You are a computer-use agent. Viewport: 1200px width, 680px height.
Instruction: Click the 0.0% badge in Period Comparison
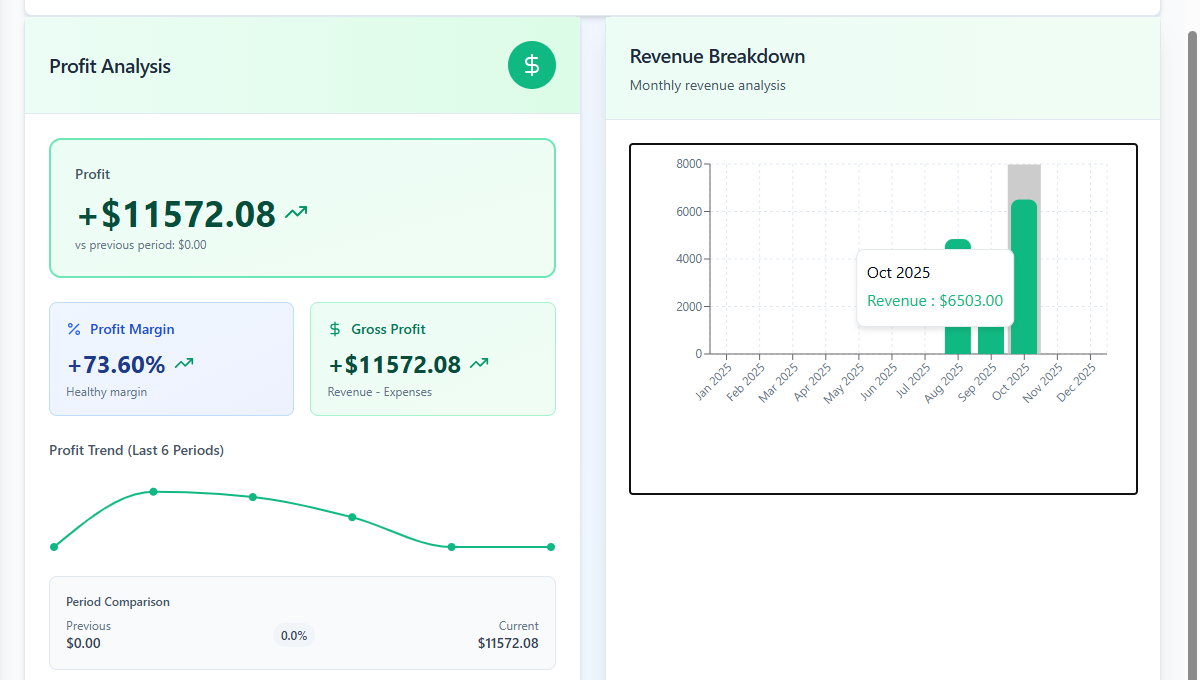[293, 635]
